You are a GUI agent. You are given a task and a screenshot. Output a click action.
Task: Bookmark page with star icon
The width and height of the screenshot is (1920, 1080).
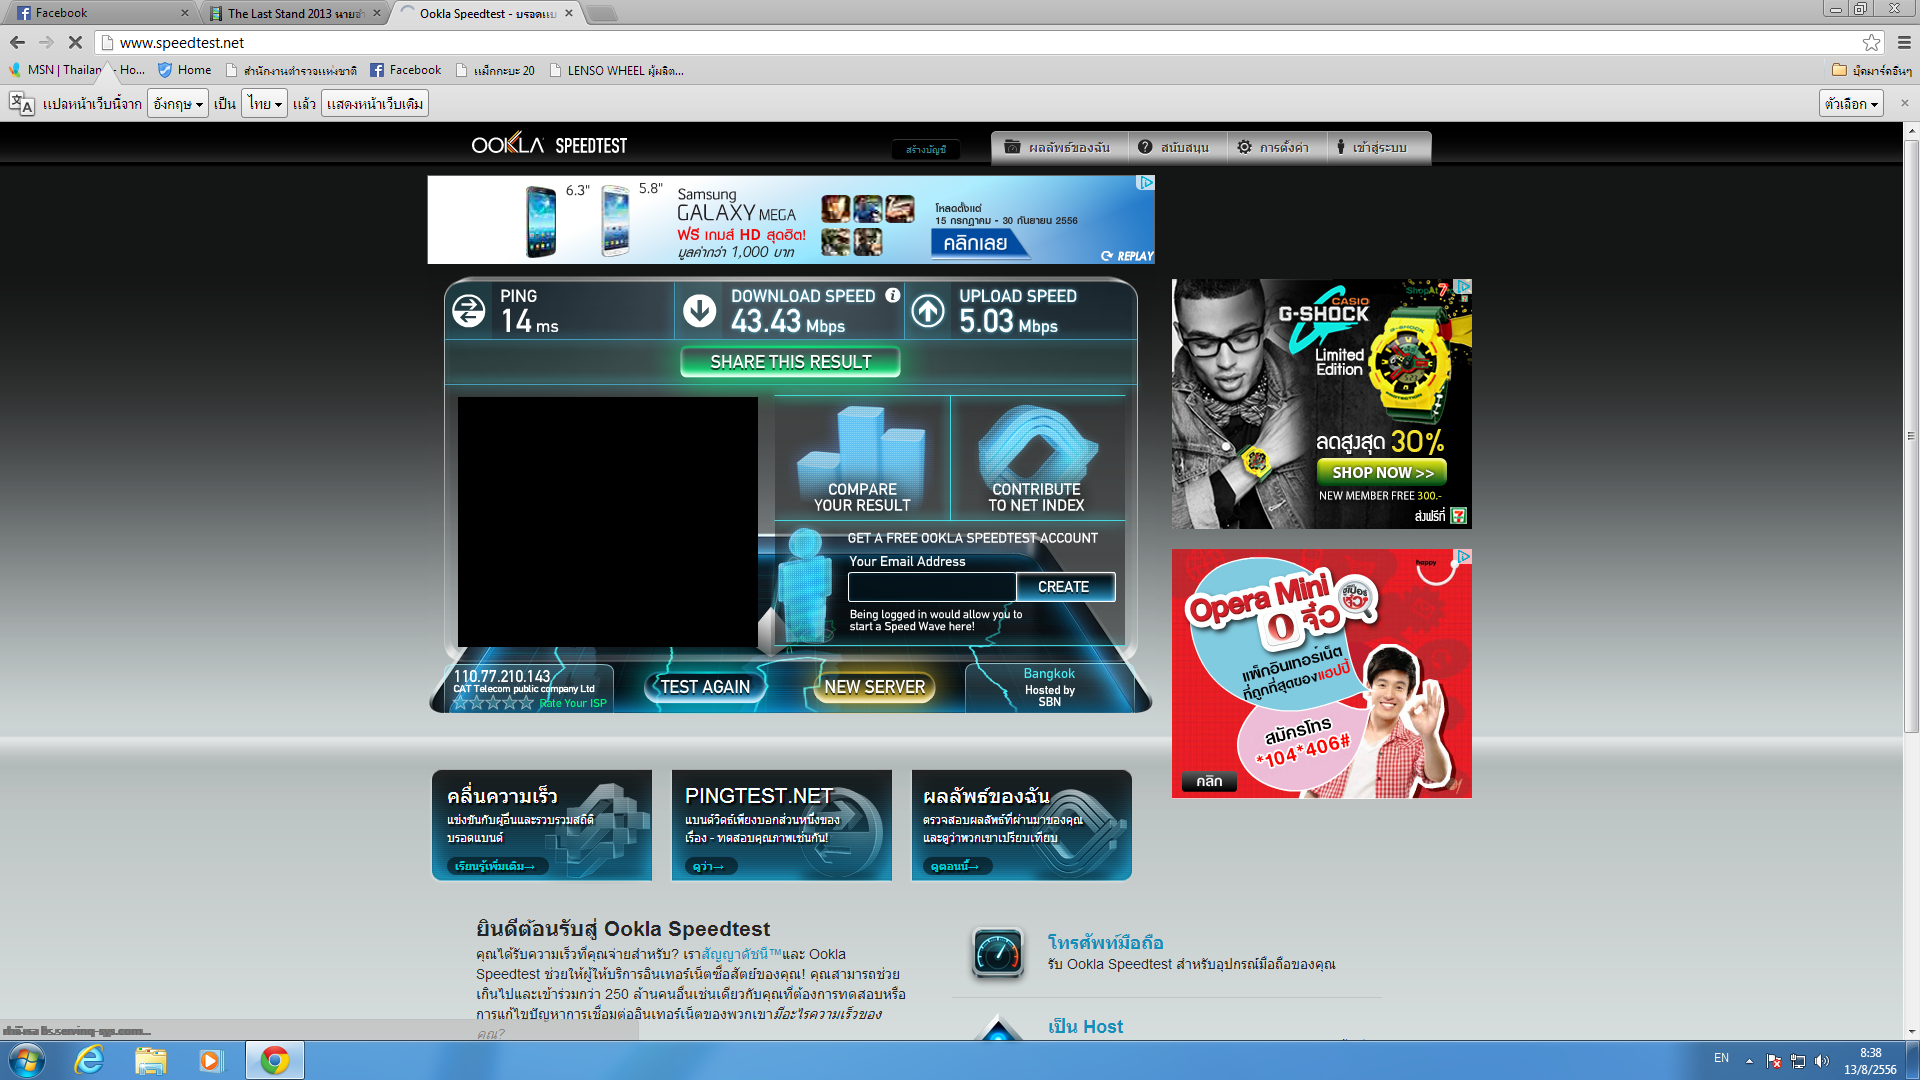click(x=1871, y=42)
